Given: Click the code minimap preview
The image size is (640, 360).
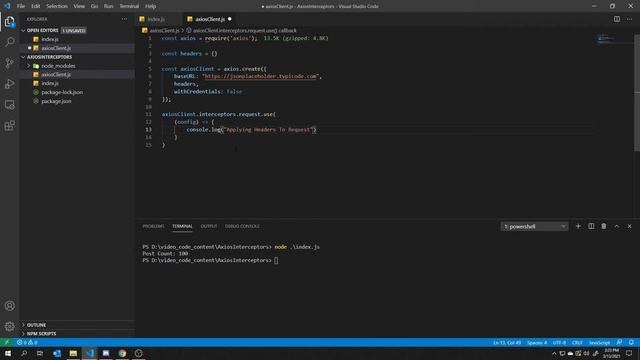Looking at the screenshot, I should [x=606, y=39].
